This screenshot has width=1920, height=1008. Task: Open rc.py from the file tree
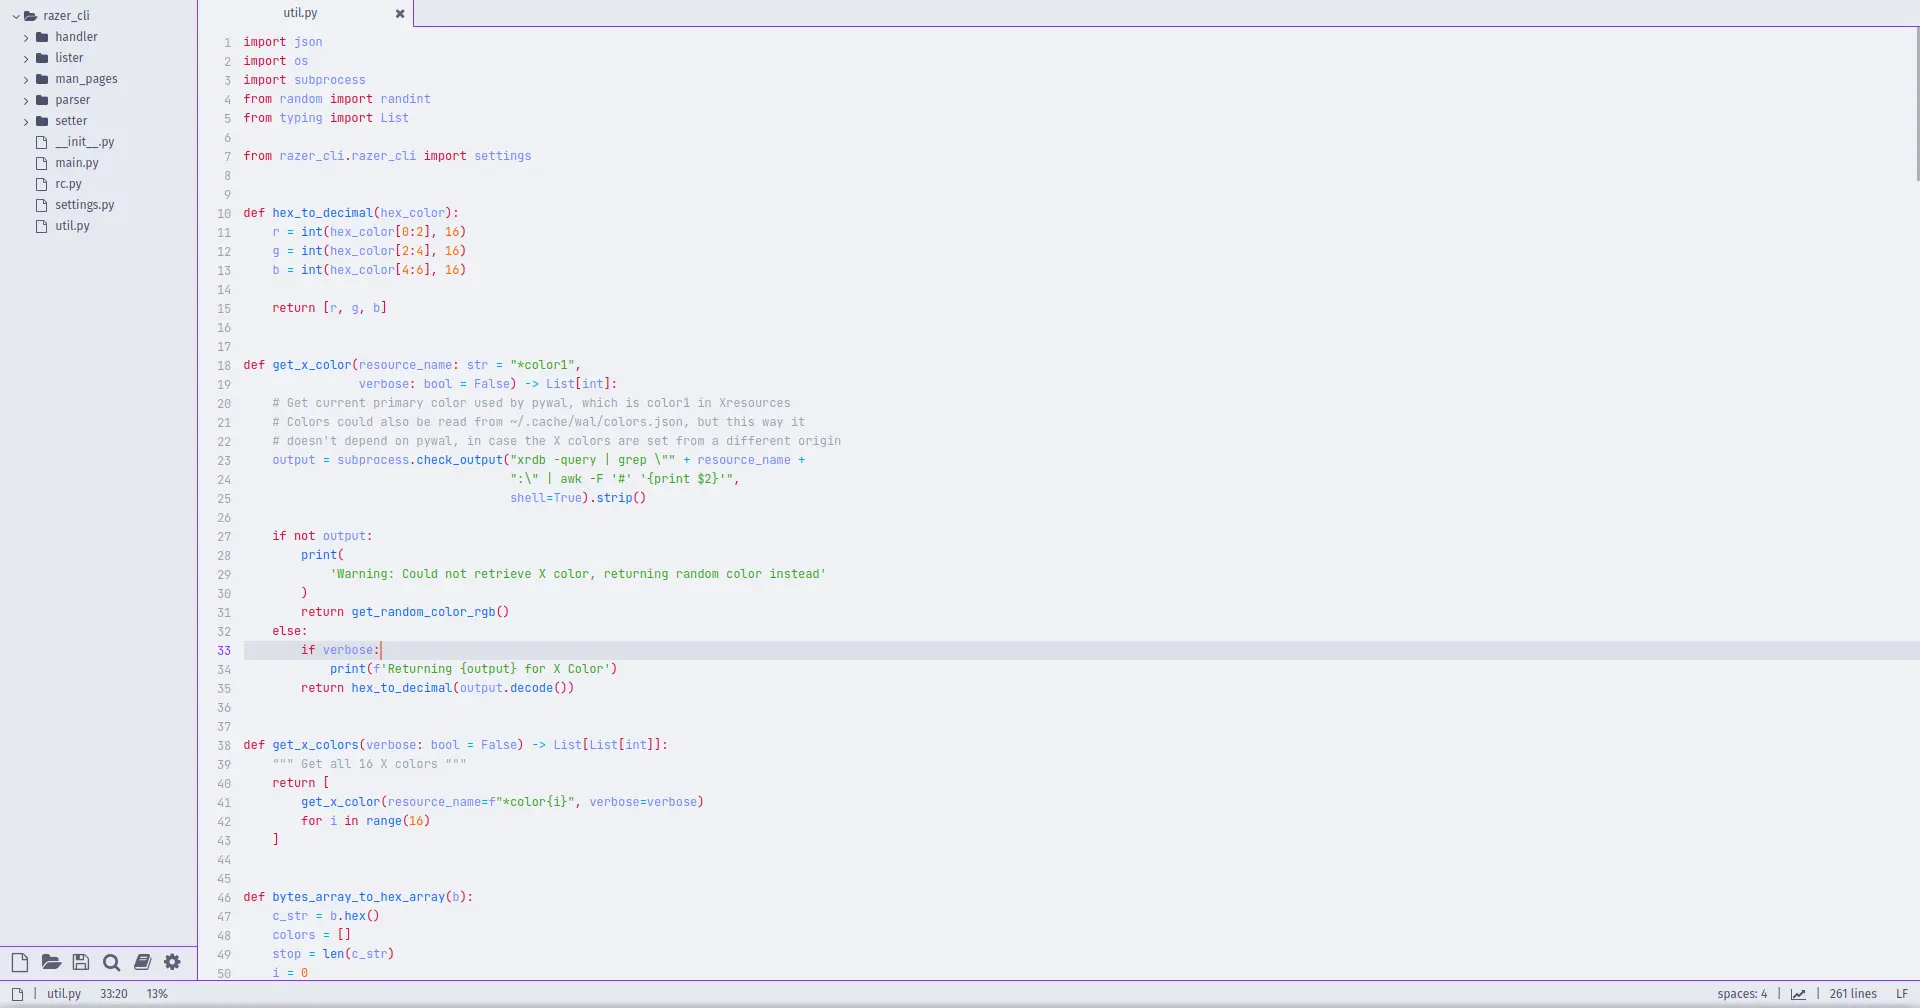tap(68, 184)
